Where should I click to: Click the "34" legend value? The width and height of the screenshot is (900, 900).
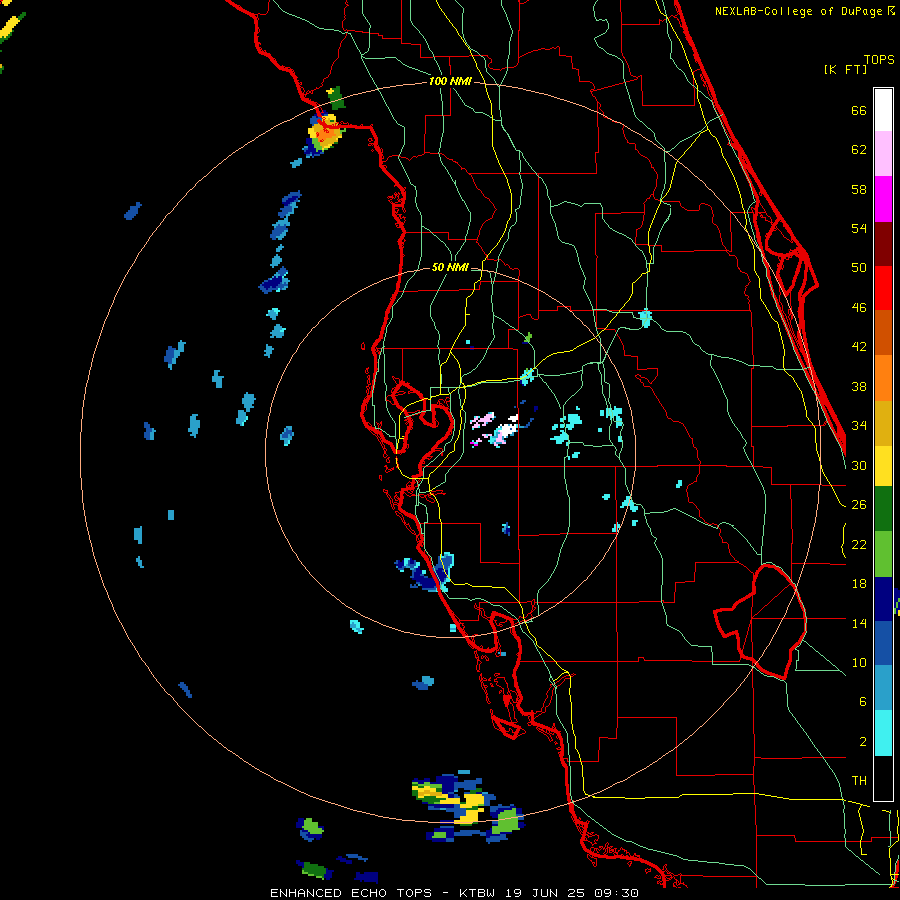pyautogui.click(x=859, y=425)
